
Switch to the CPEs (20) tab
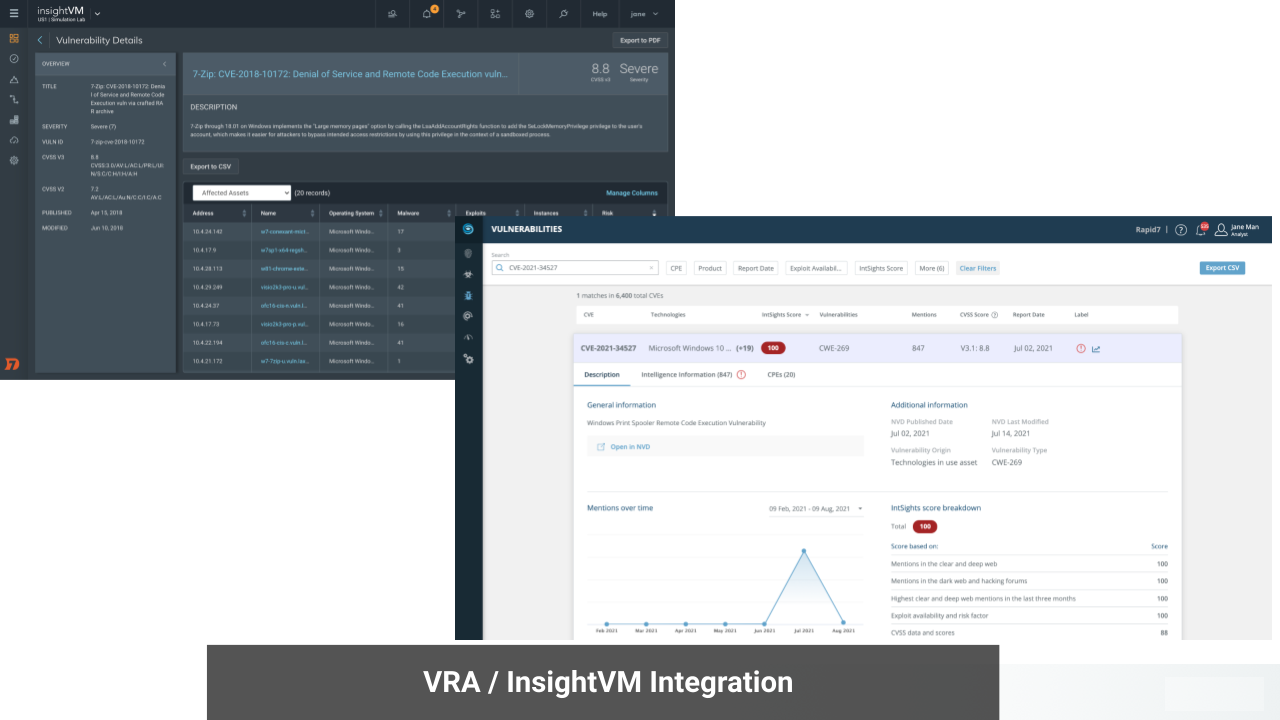pos(781,375)
